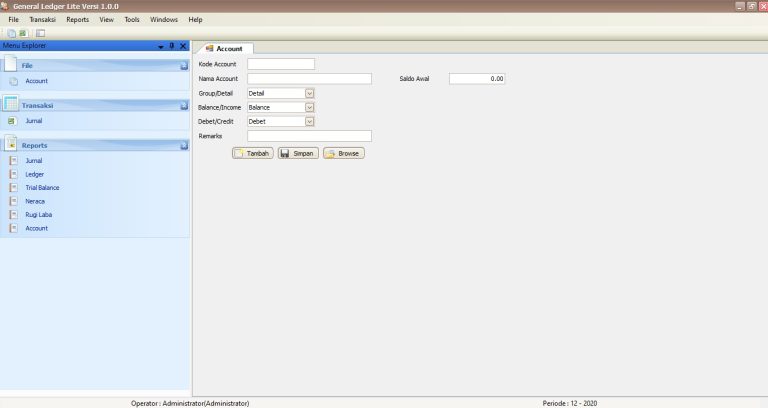Open the Group/Detail dropdown
The width and height of the screenshot is (768, 408).
click(x=309, y=93)
